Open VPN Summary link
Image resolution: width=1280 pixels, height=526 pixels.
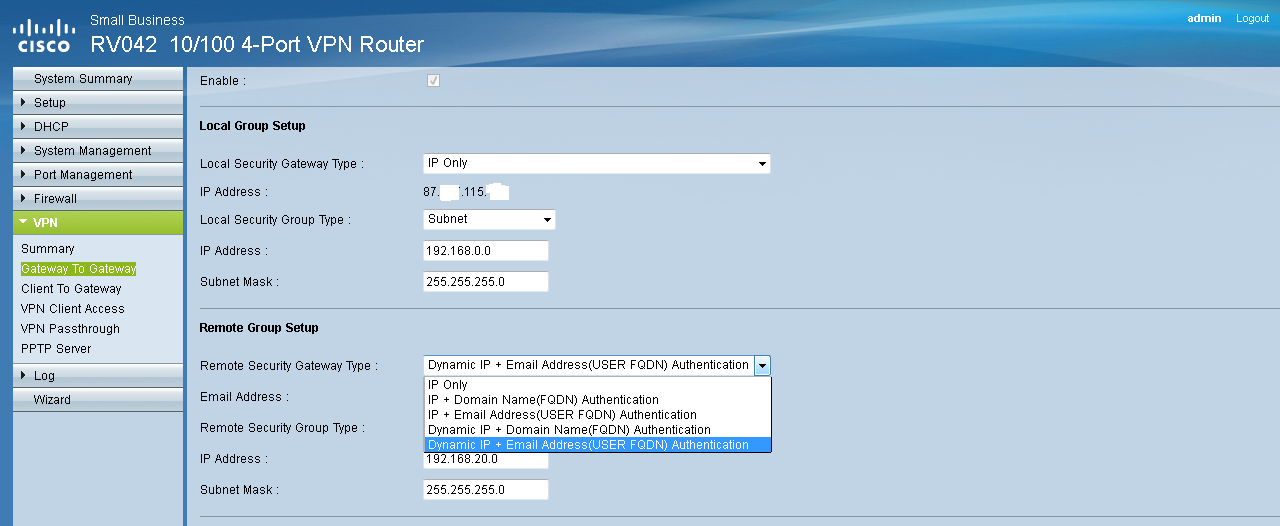tap(48, 249)
